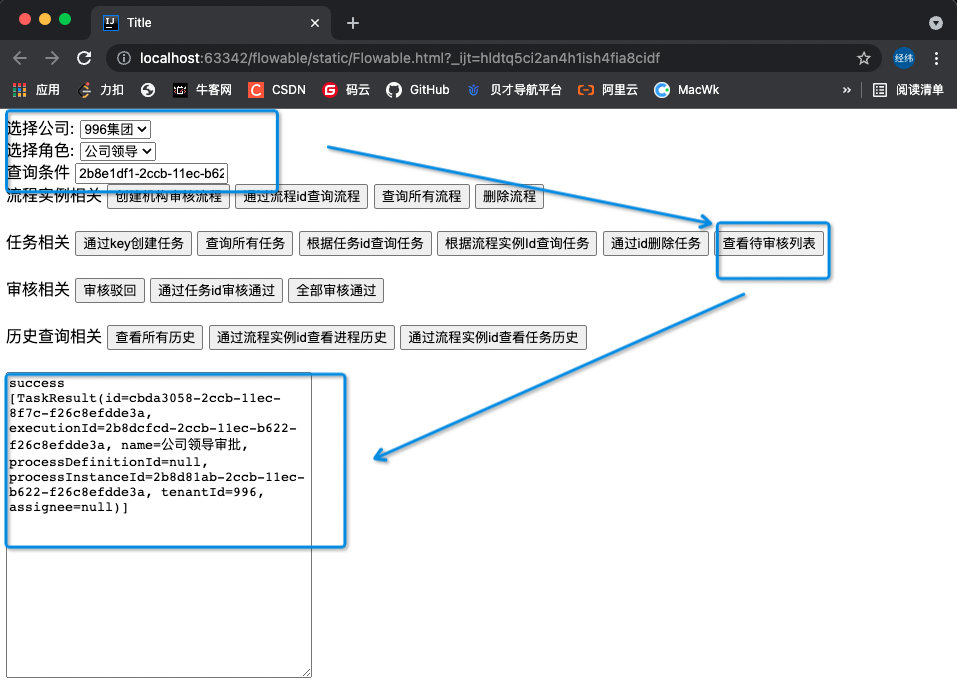957x692 pixels.
Task: Open the GitHub bookmark
Action: (418, 90)
